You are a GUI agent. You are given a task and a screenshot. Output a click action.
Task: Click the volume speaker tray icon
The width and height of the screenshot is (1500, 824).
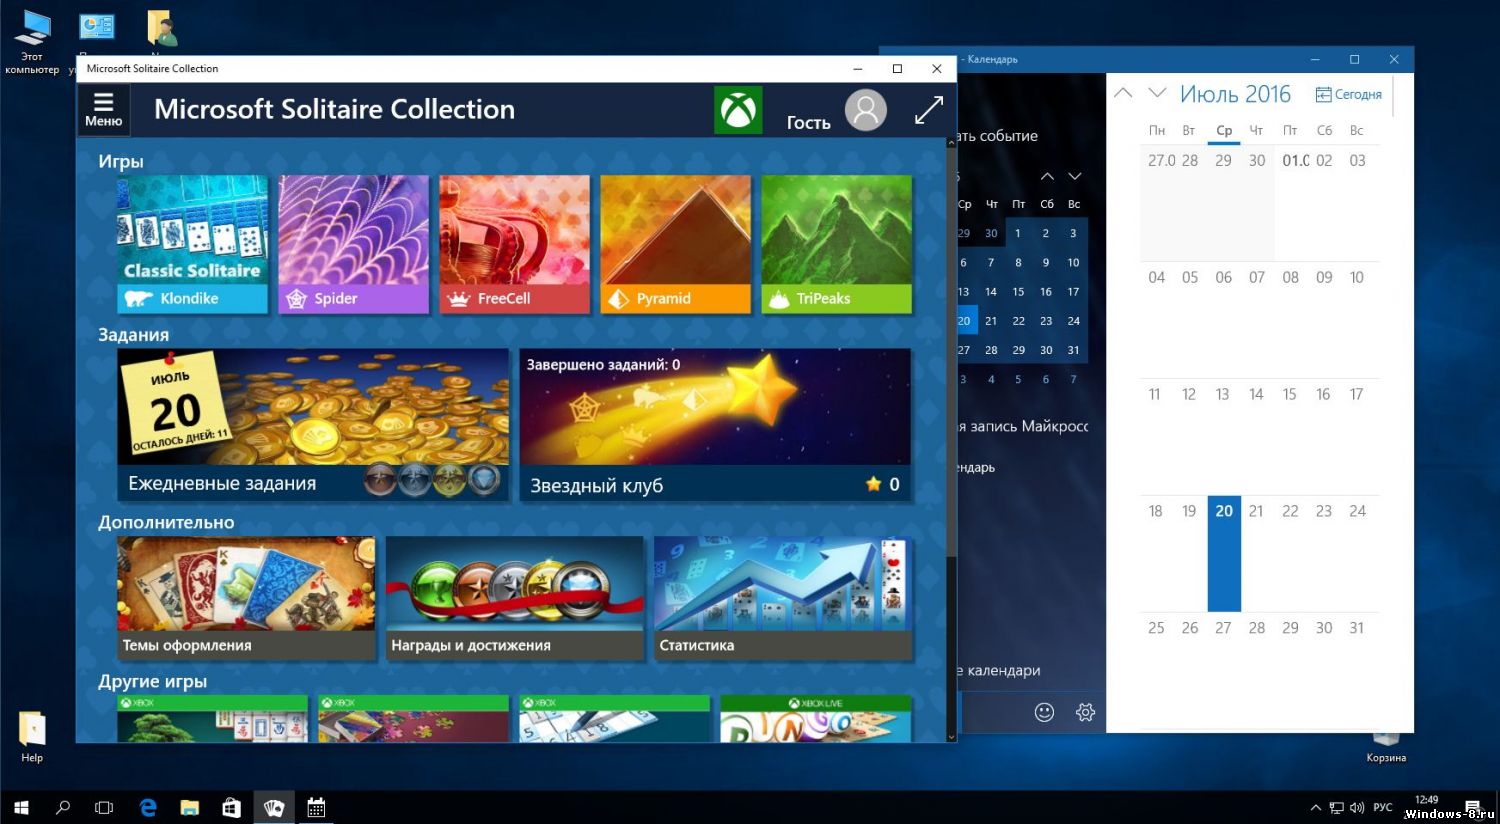point(1357,807)
